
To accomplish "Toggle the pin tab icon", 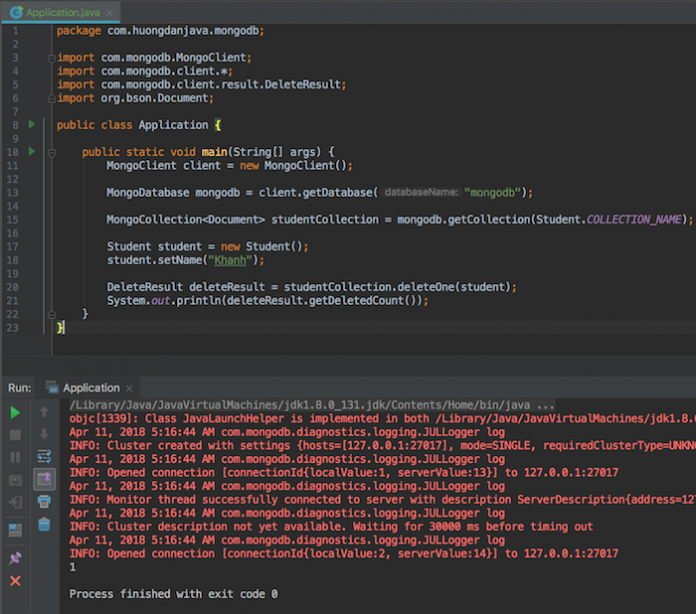I will pyautogui.click(x=15, y=558).
